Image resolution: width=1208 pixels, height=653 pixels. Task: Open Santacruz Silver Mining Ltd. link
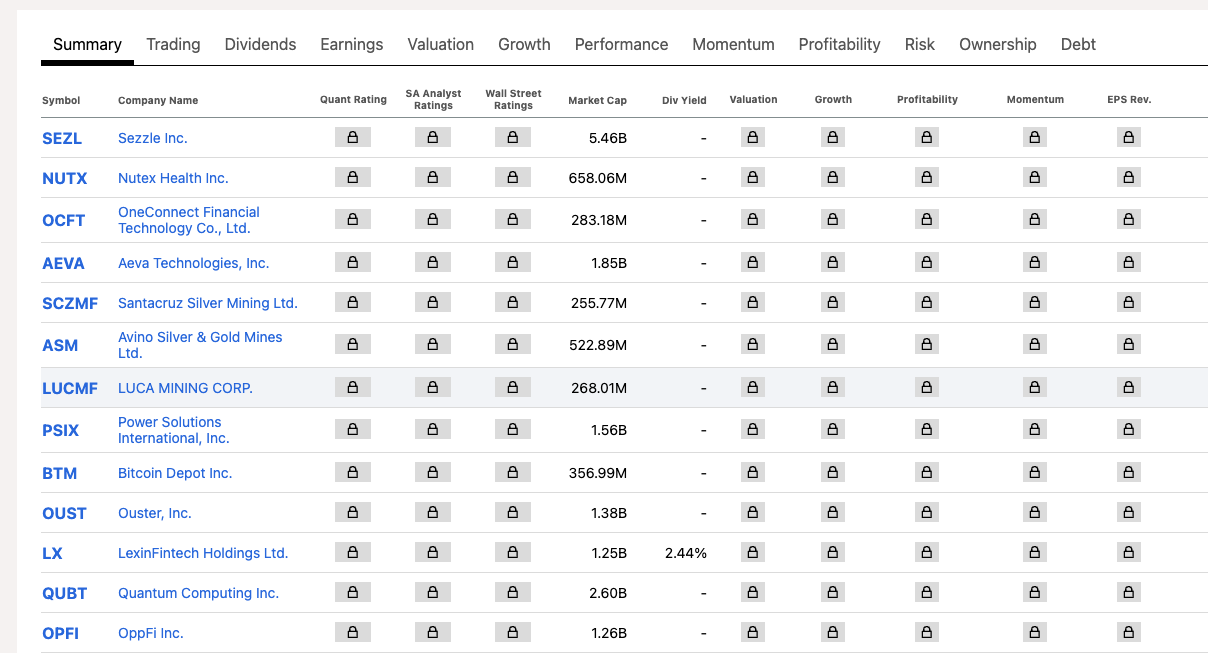208,303
